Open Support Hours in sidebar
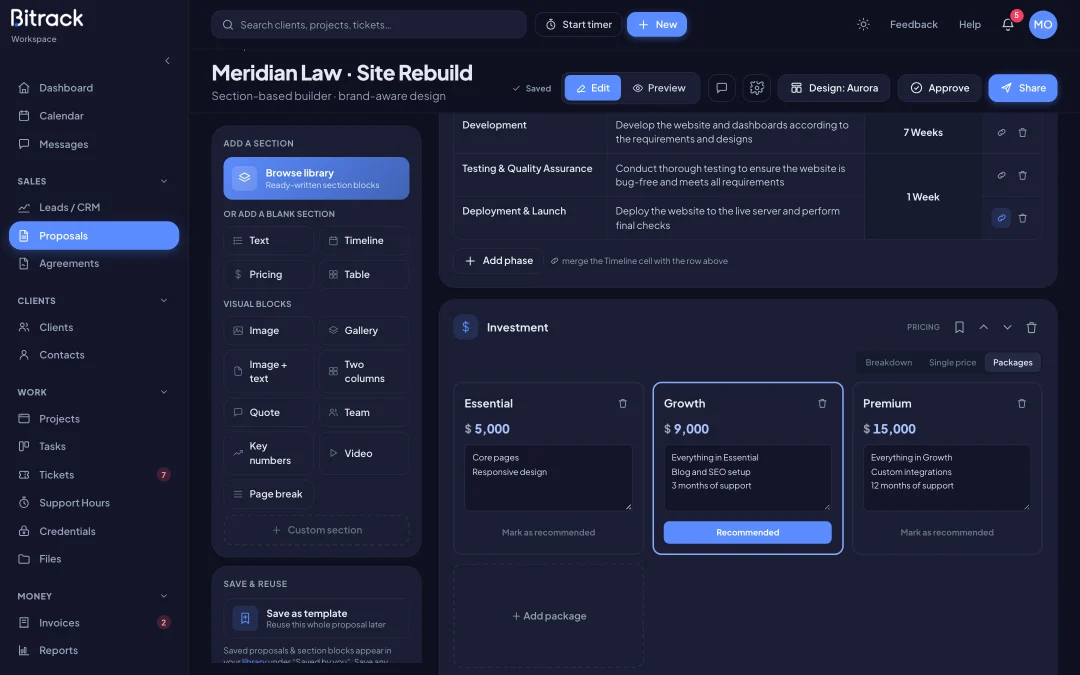This screenshot has height=675, width=1080. click(94, 503)
